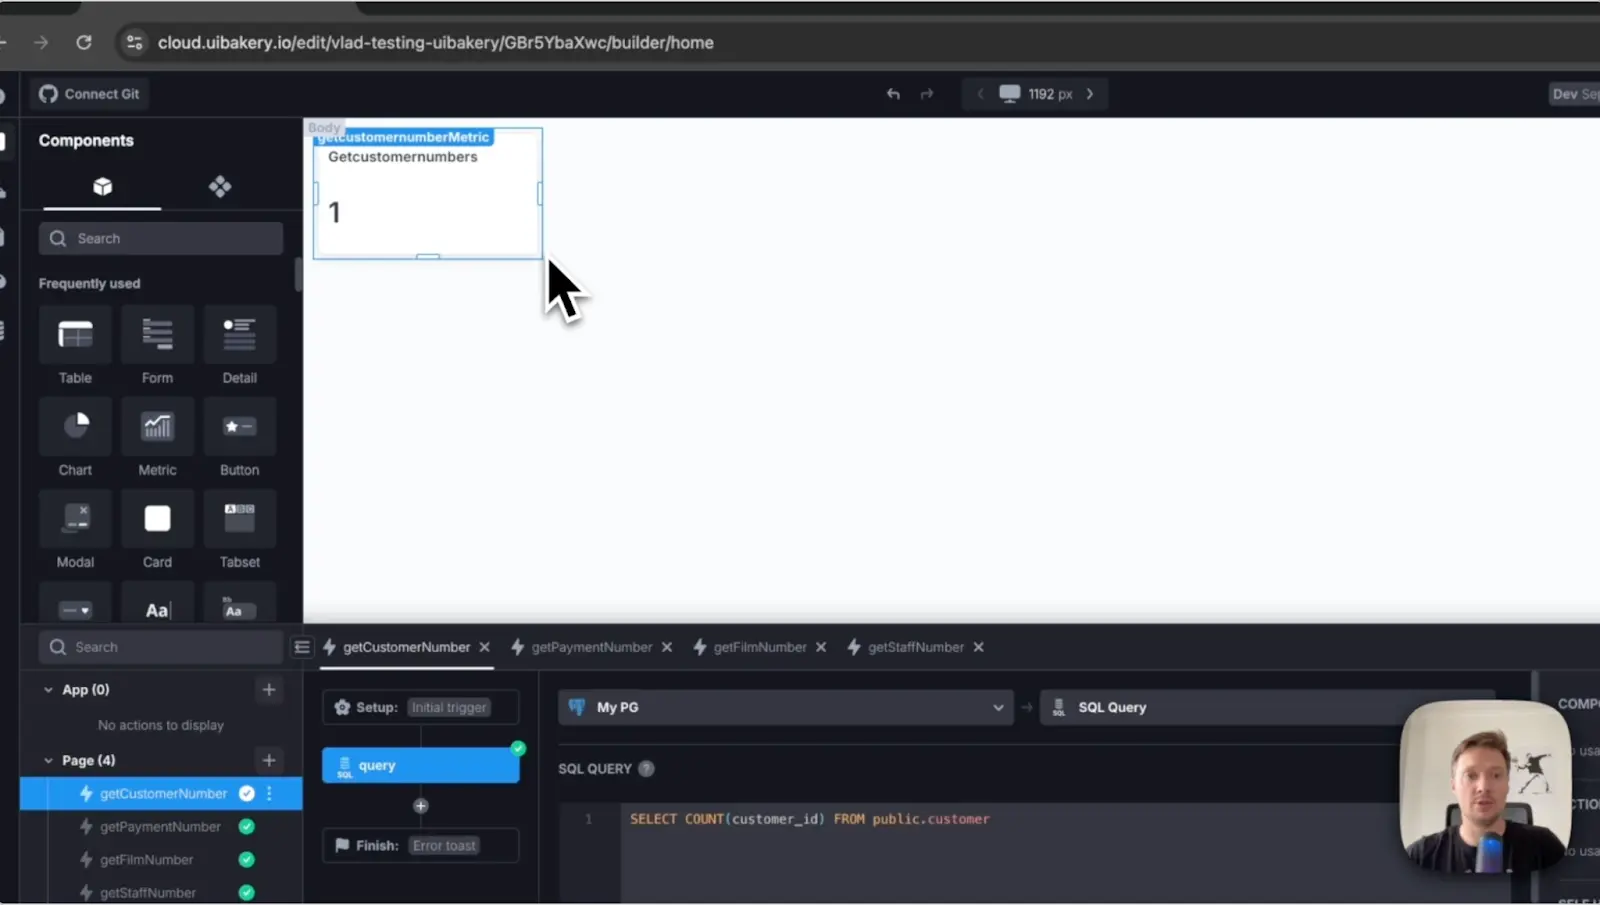Click the previous viewport size chevron
Viewport: 1600px width, 905px height.
point(980,94)
